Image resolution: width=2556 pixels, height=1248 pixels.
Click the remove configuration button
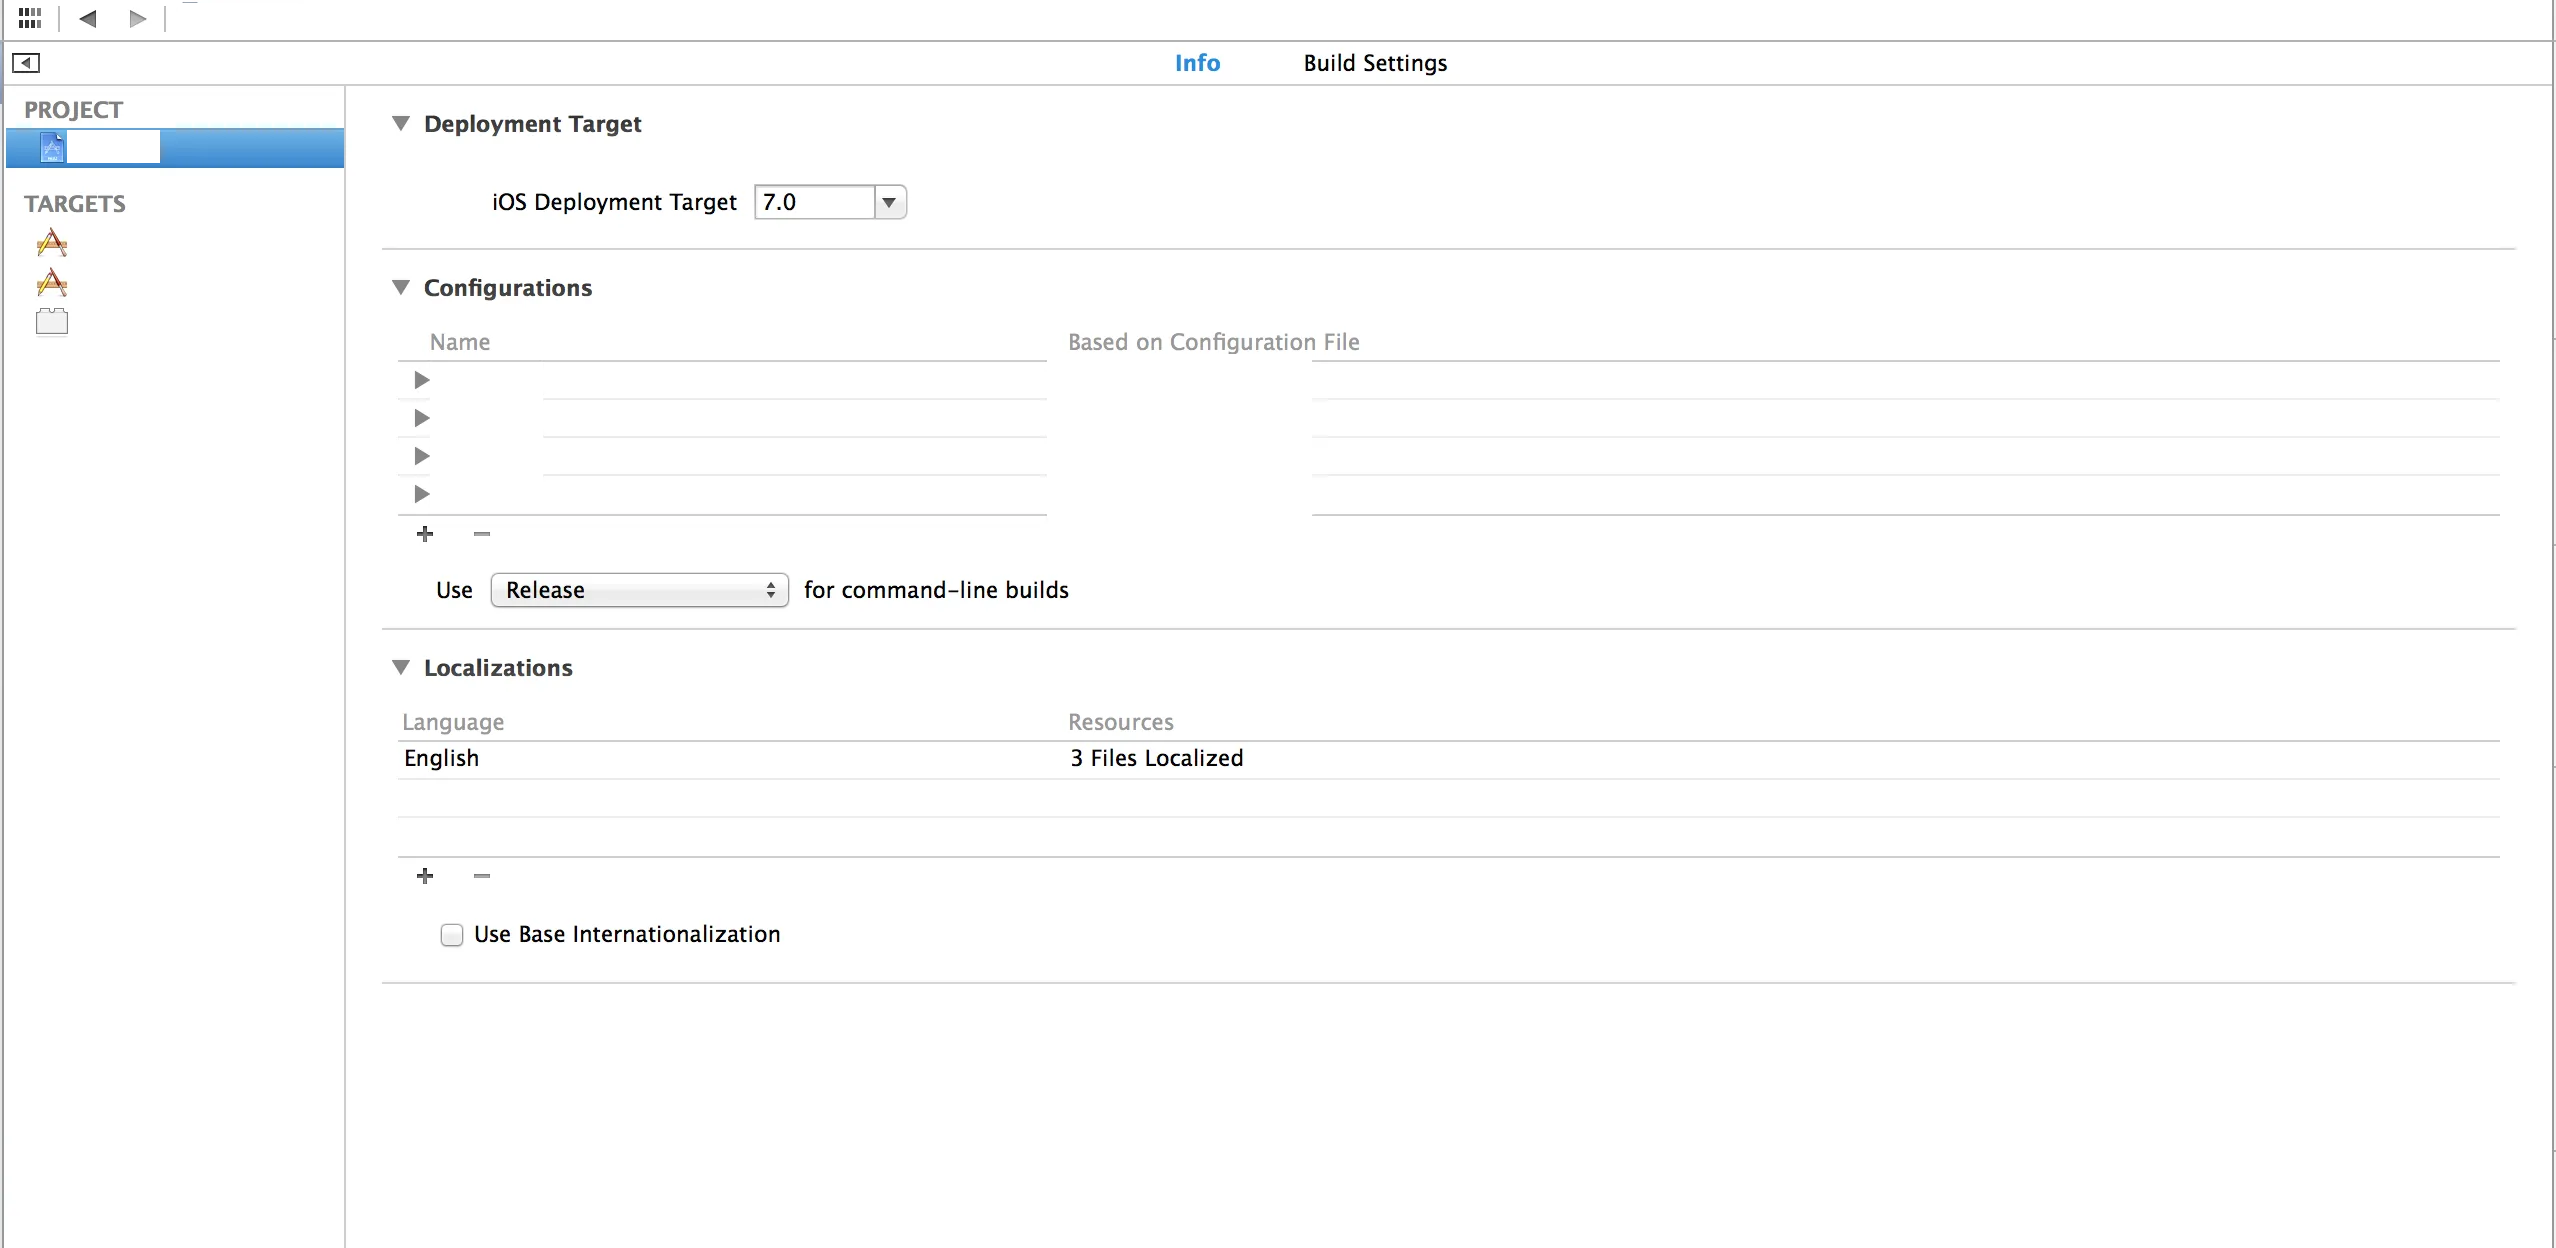(x=481, y=533)
